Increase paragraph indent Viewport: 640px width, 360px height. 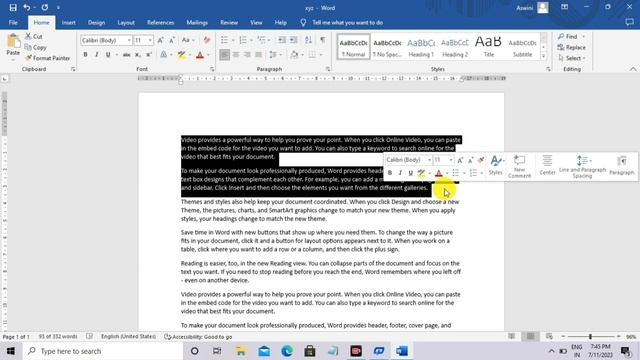[293, 40]
